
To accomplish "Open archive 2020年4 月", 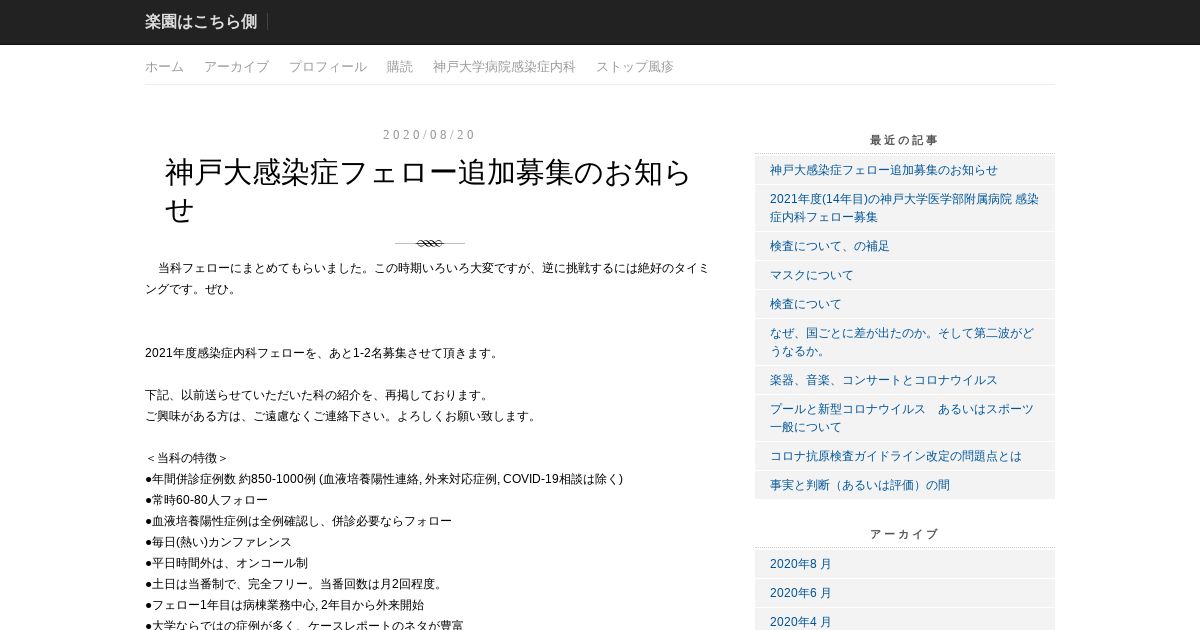I will [801, 621].
